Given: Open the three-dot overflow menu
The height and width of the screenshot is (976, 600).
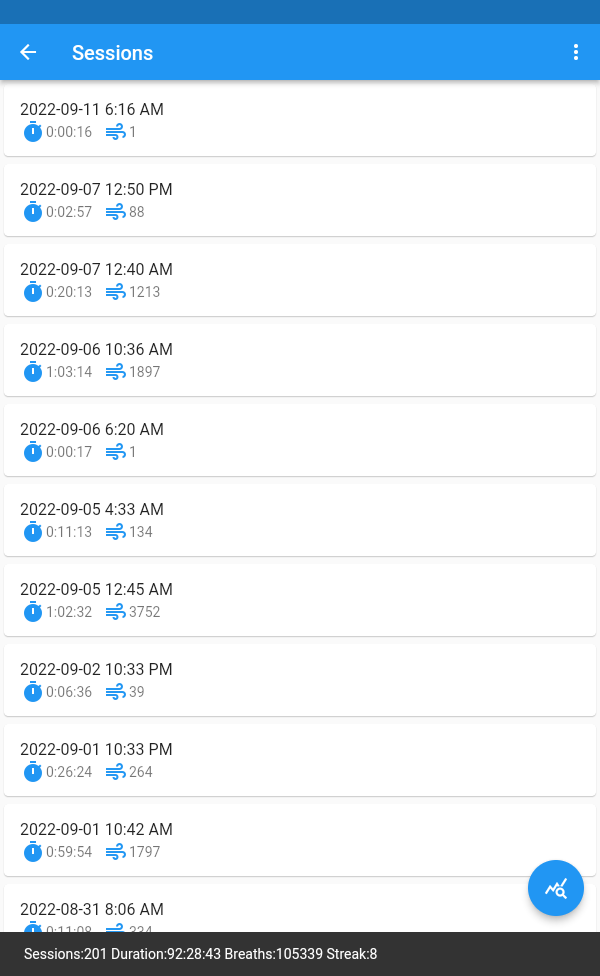Looking at the screenshot, I should (576, 53).
